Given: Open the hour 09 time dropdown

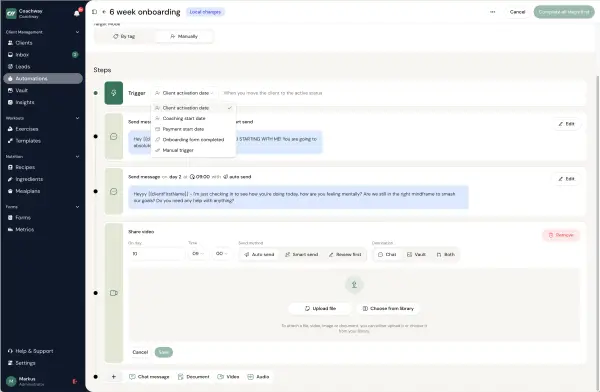Looking at the screenshot, I should [x=198, y=254].
